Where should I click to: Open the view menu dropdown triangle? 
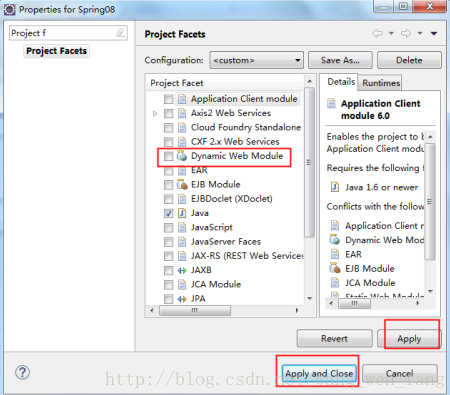434,33
